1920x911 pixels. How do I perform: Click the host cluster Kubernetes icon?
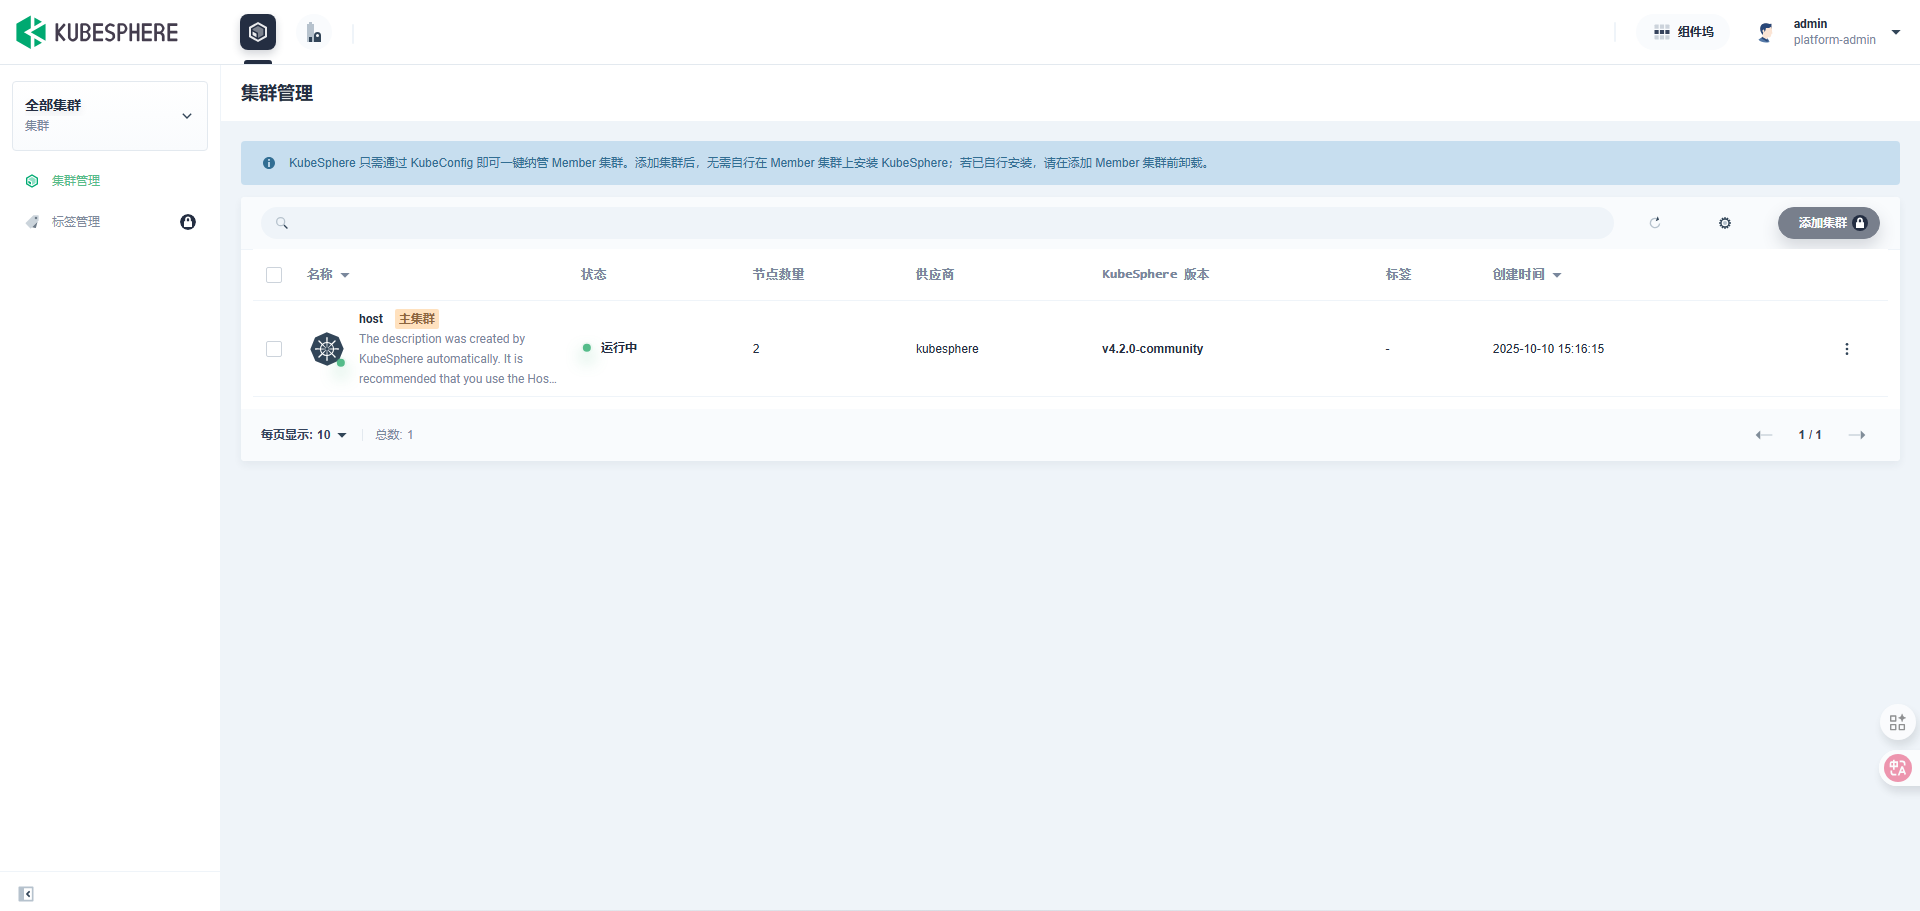327,349
